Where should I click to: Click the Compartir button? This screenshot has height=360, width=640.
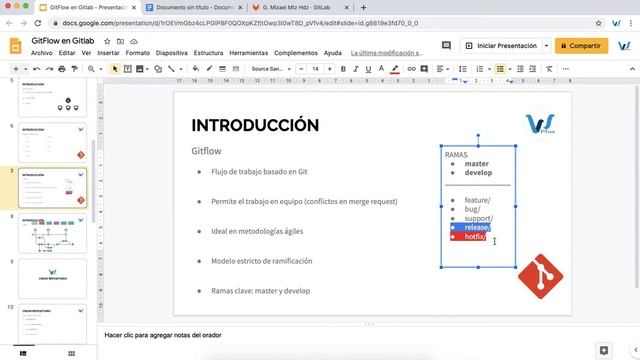pos(581,46)
